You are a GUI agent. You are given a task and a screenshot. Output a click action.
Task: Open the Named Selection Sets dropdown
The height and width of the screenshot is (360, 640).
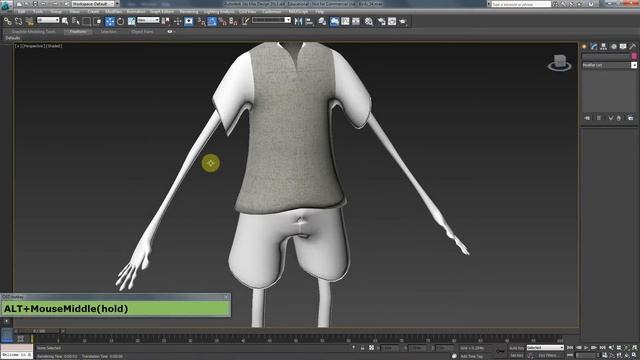pyautogui.click(x=271, y=20)
